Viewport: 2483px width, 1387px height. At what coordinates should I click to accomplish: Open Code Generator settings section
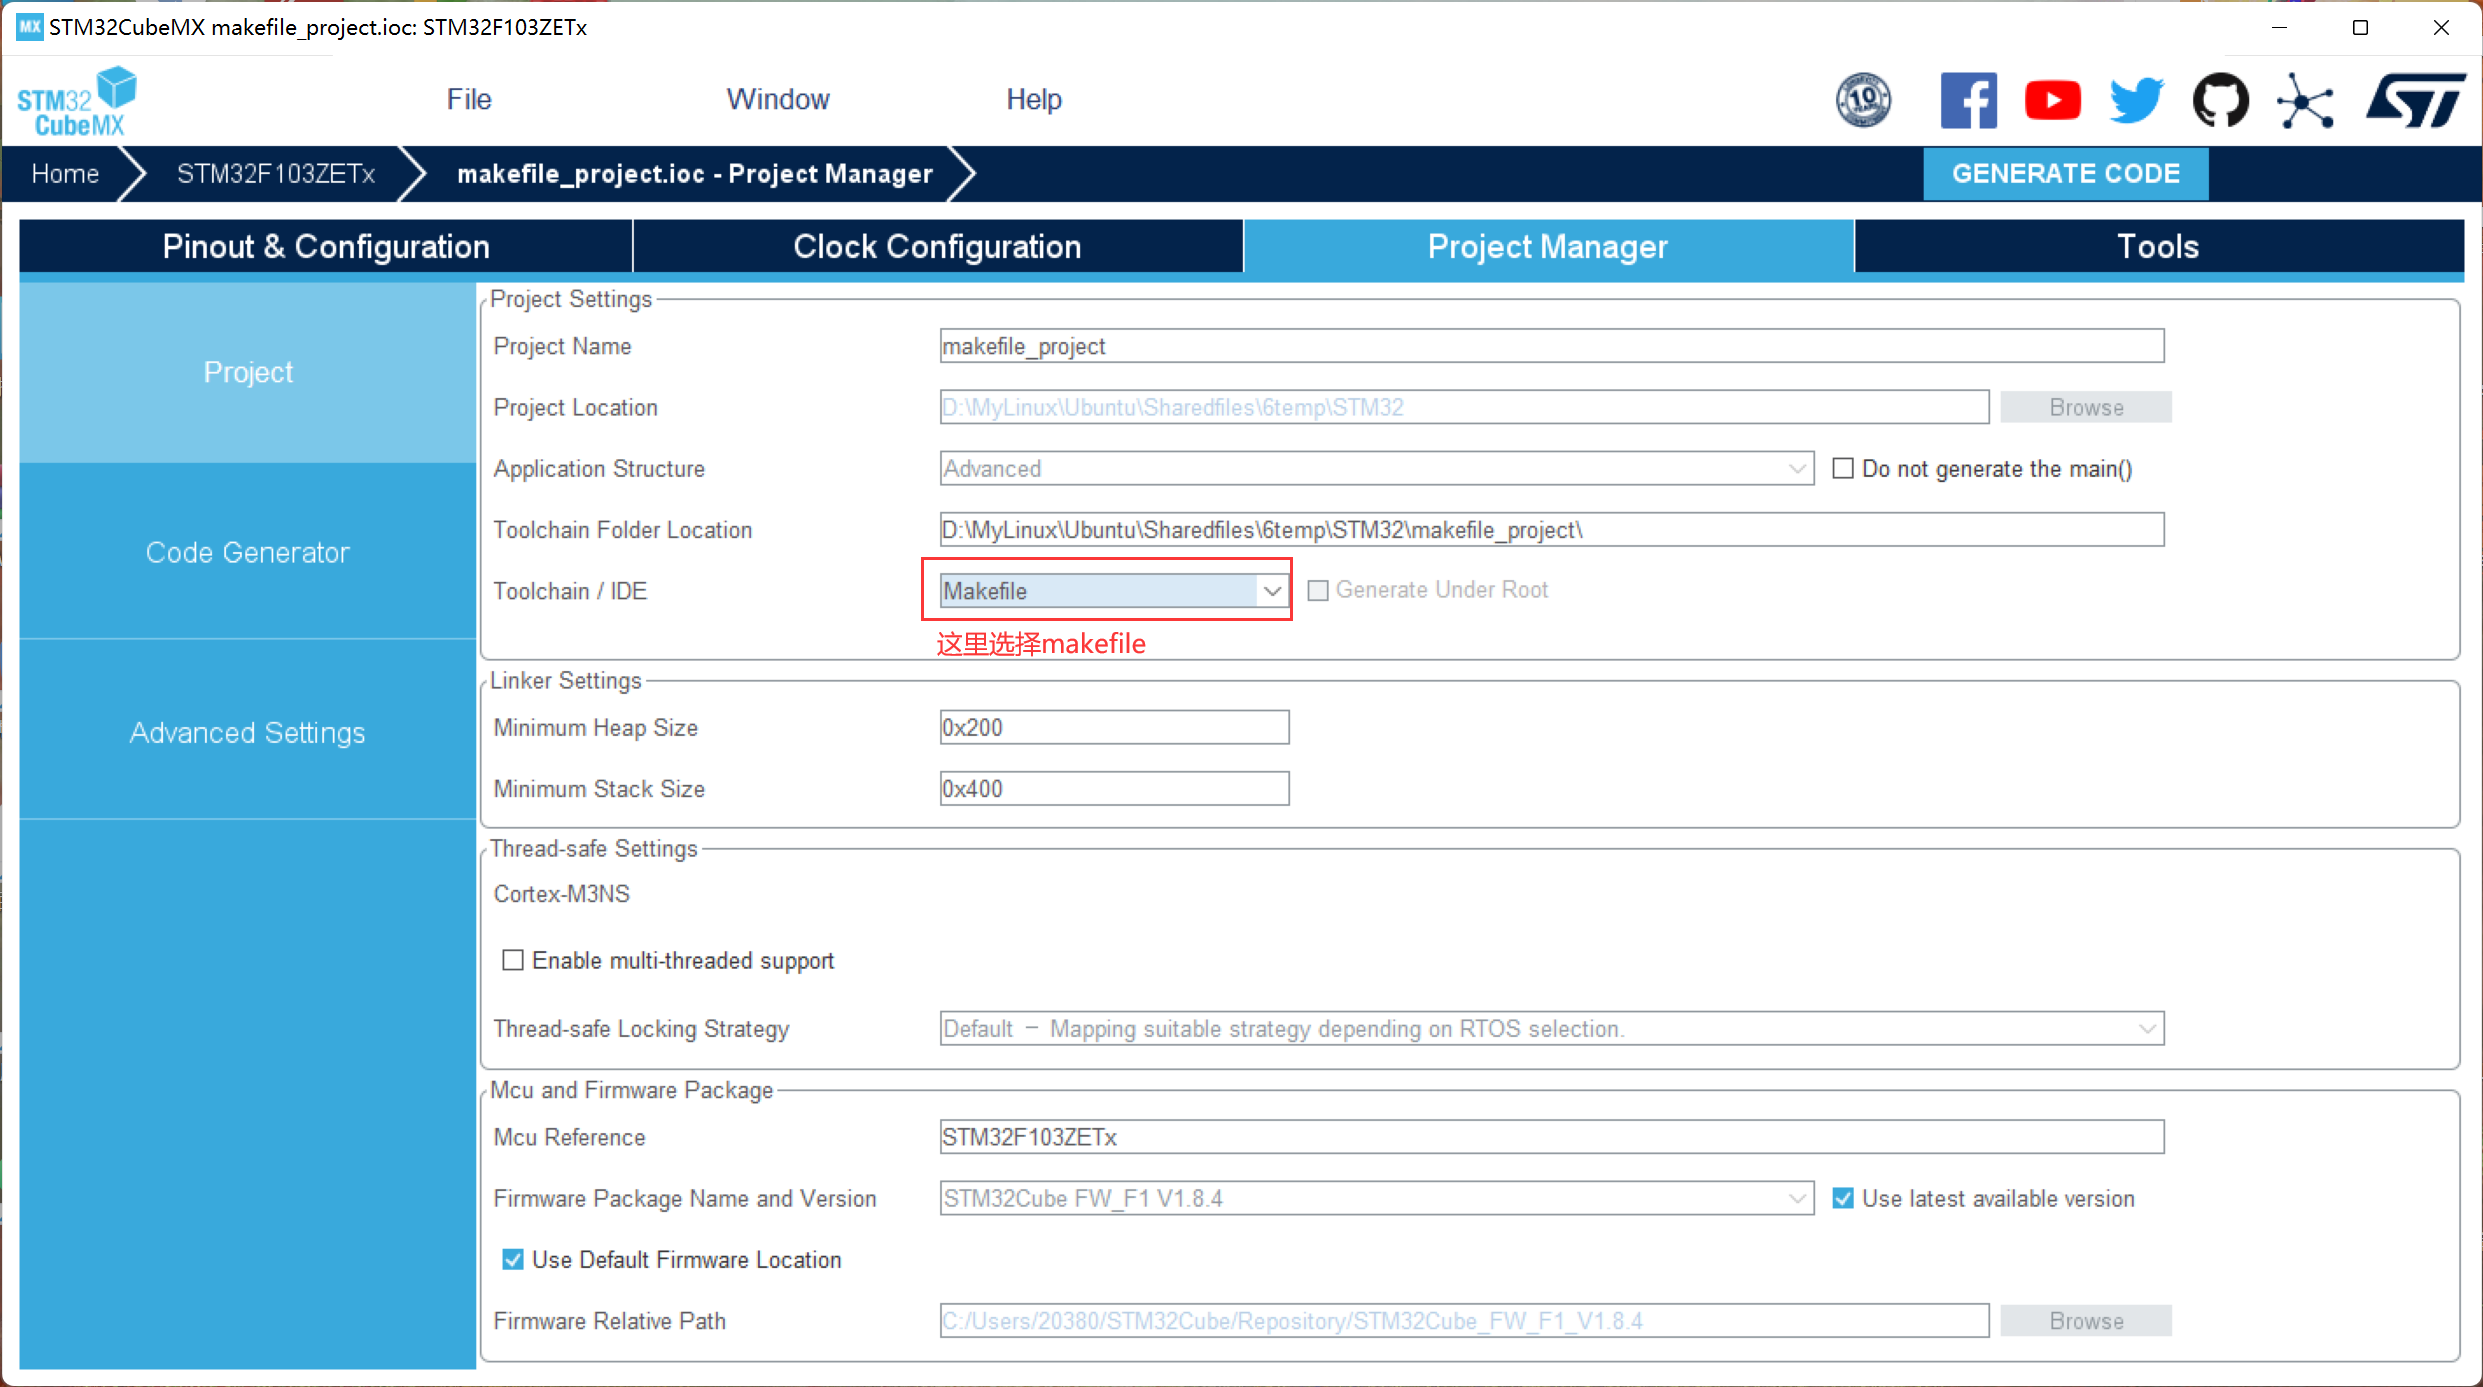coord(247,552)
